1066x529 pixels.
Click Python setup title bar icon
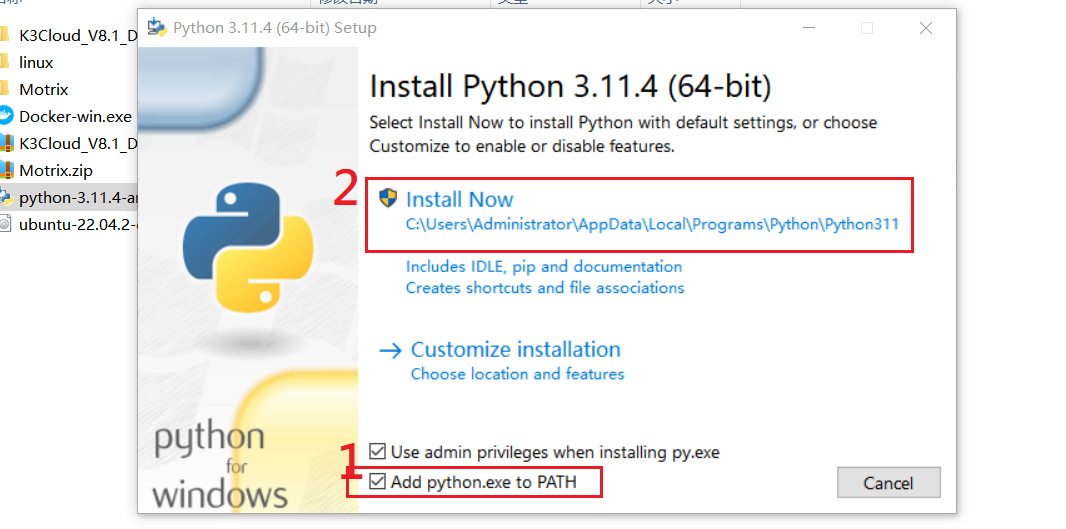[x=157, y=28]
